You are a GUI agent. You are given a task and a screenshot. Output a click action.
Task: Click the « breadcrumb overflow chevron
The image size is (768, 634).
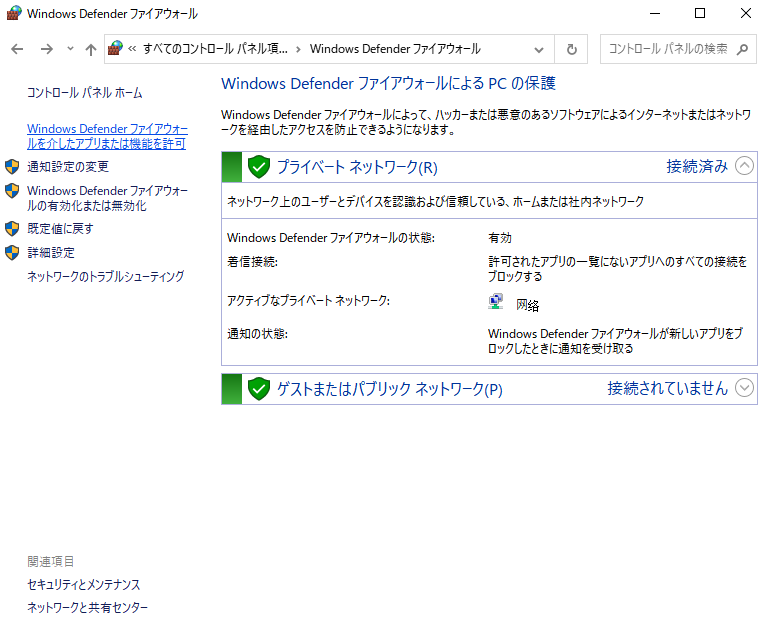point(132,49)
